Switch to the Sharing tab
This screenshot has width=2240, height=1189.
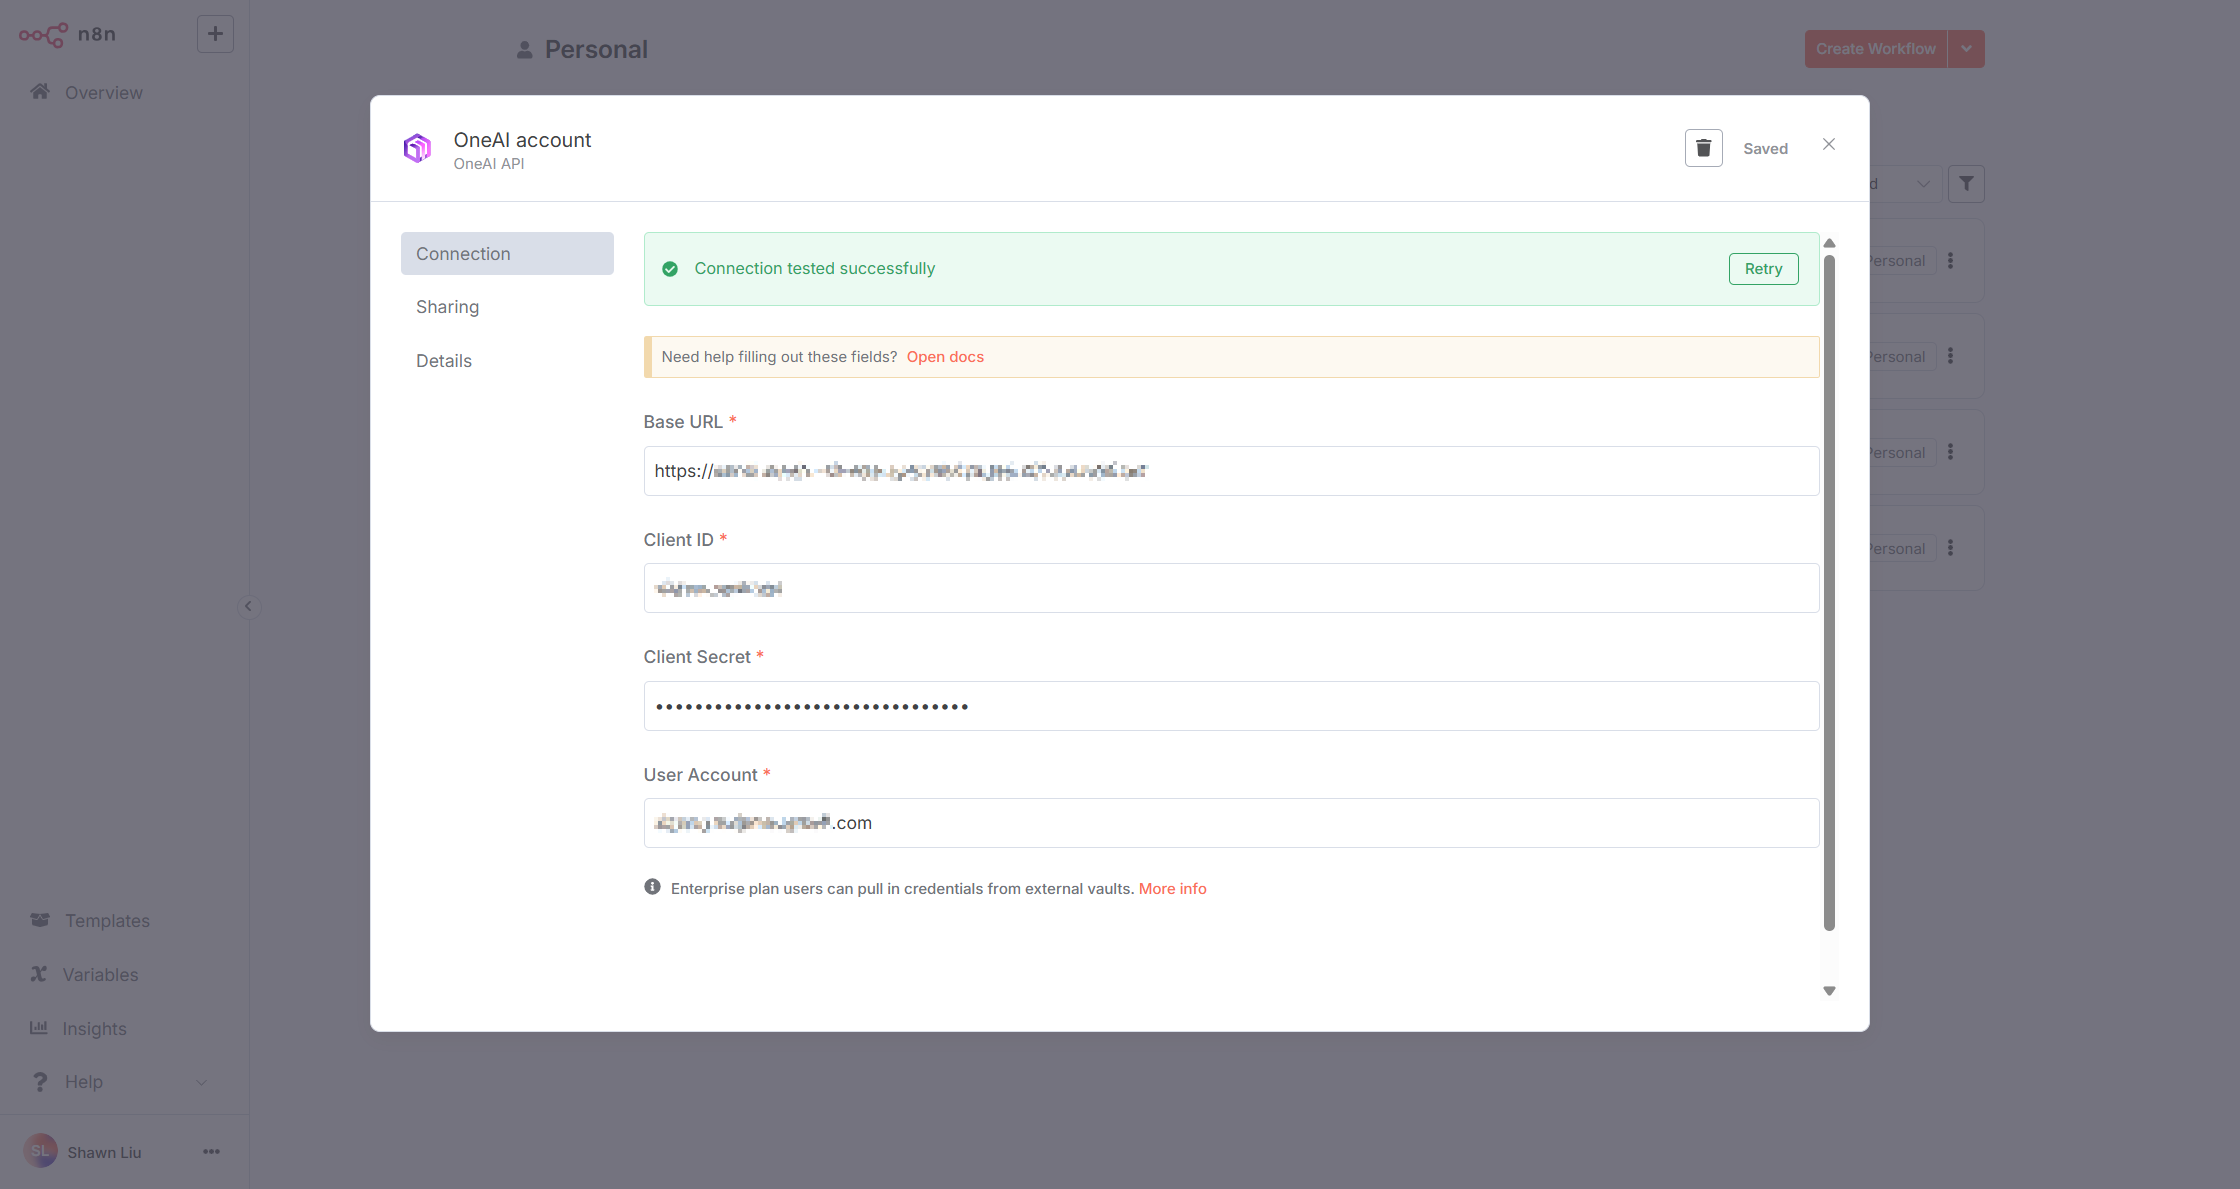click(447, 307)
